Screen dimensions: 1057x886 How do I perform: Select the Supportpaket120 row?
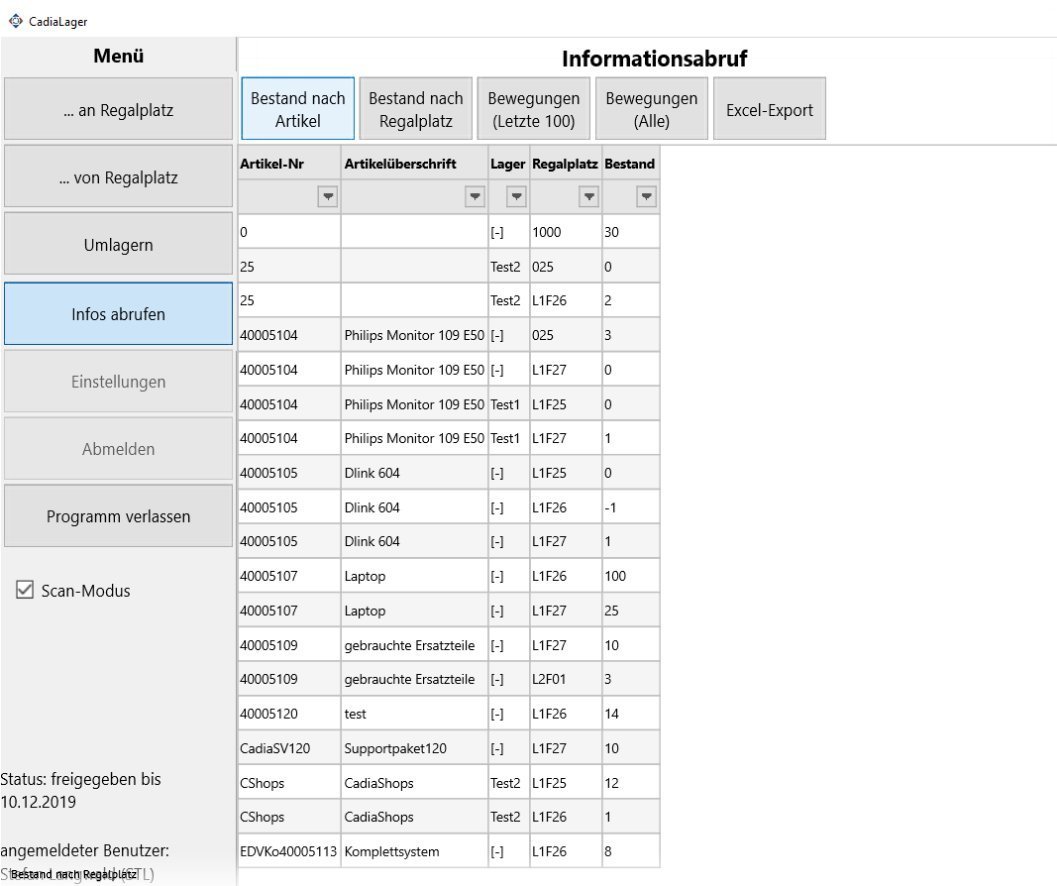click(x=414, y=749)
